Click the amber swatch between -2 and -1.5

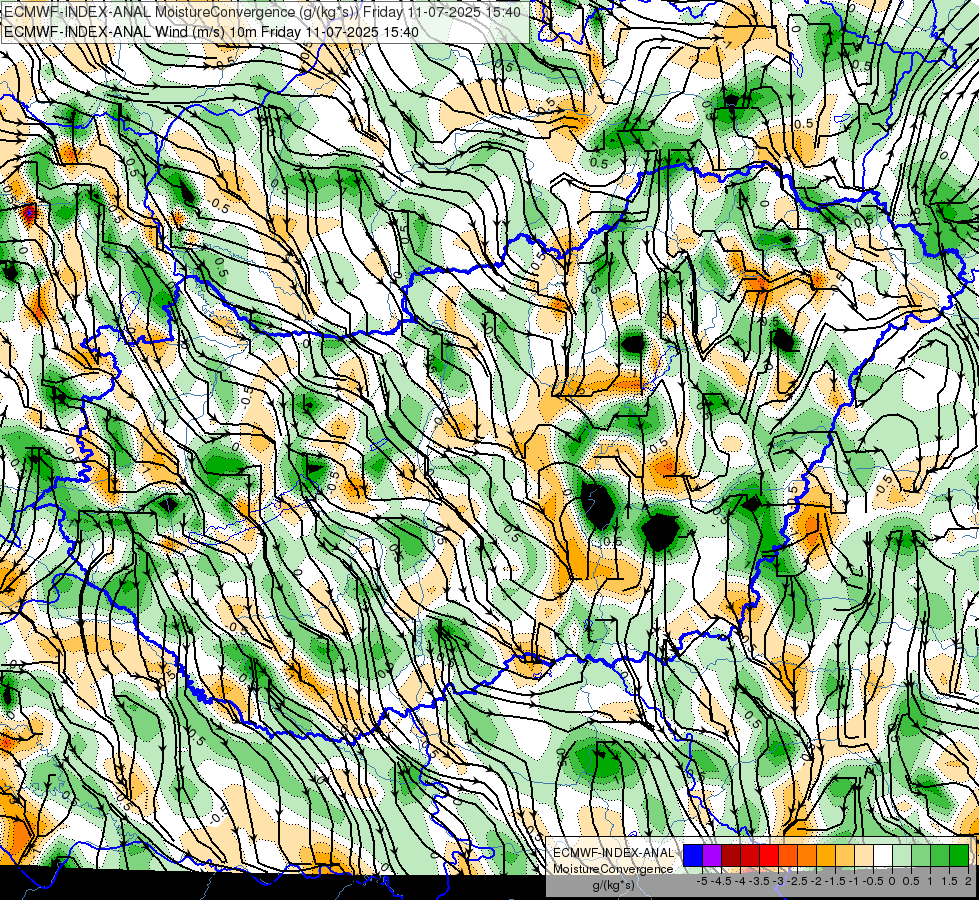[x=826, y=855]
